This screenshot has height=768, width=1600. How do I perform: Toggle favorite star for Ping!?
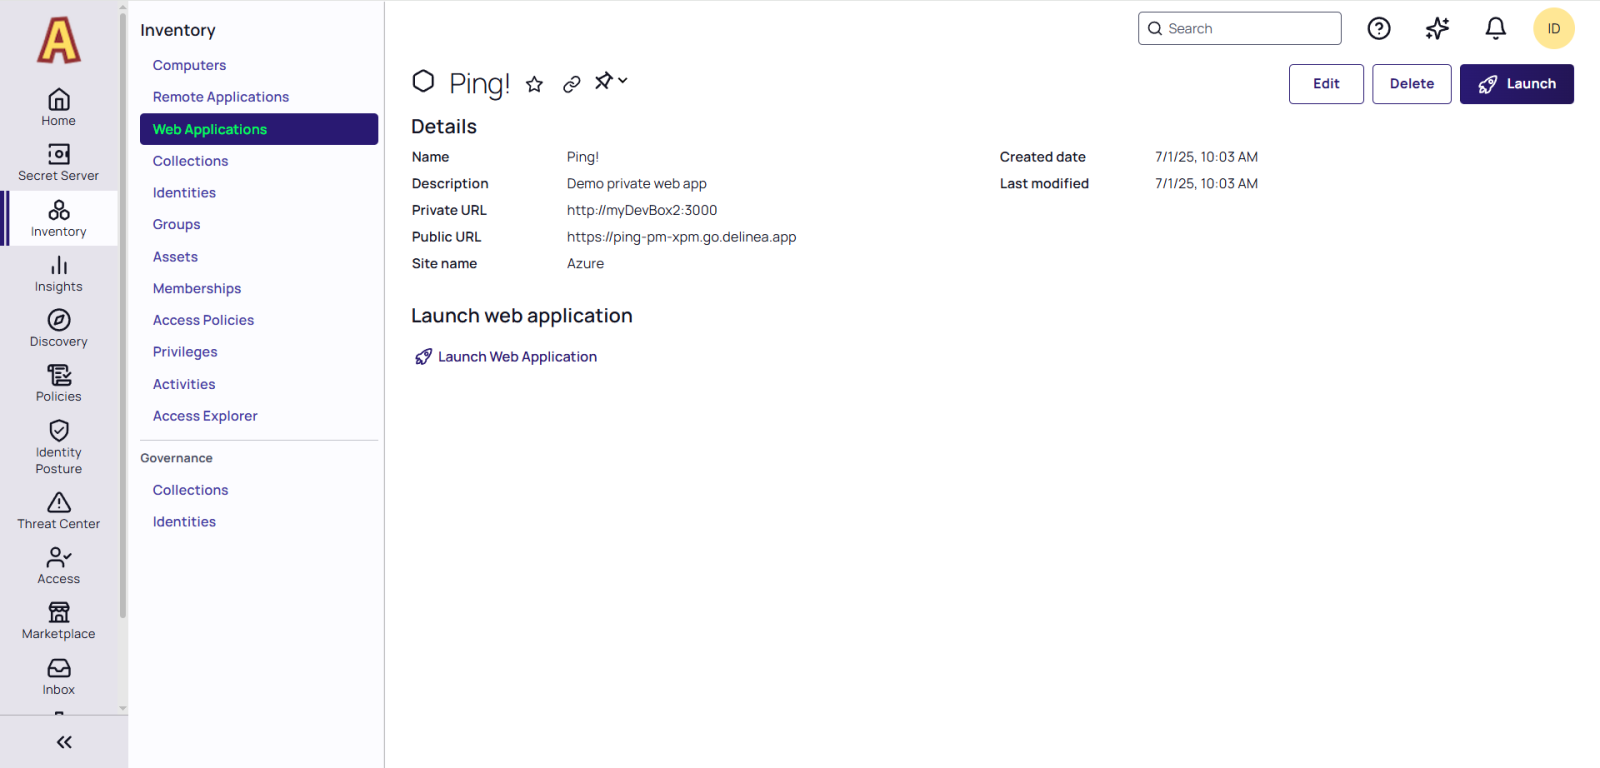pyautogui.click(x=535, y=84)
